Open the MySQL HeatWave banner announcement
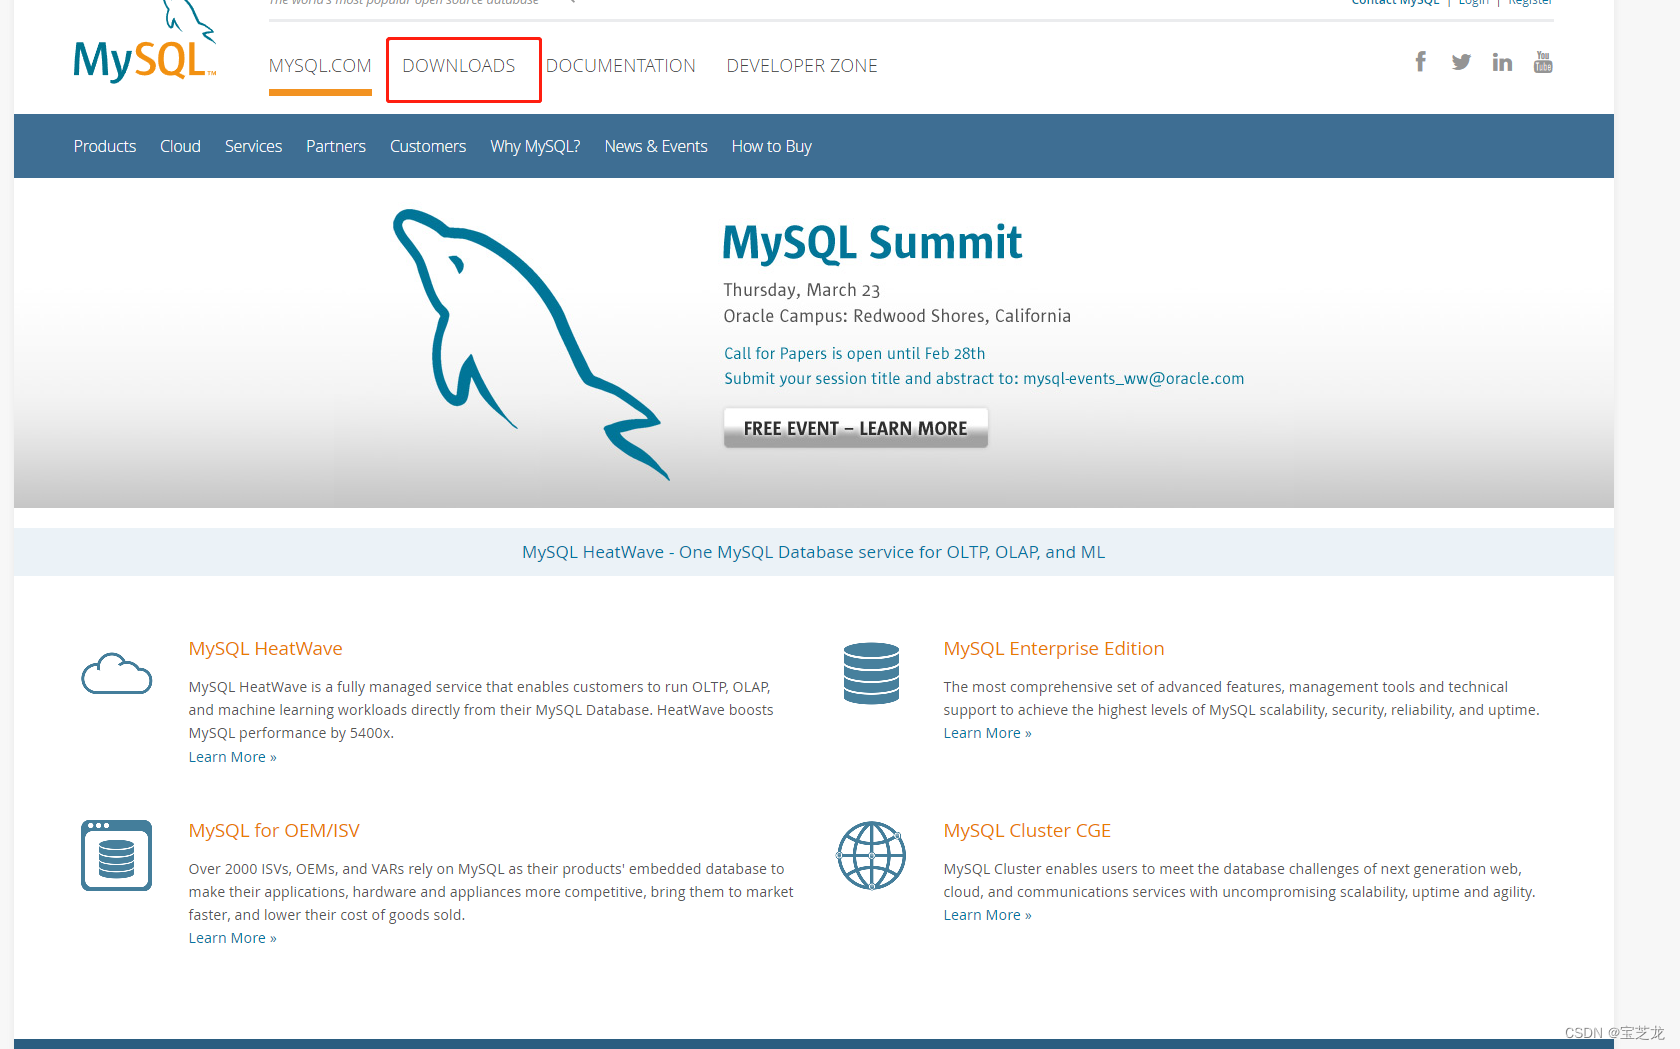 (813, 551)
